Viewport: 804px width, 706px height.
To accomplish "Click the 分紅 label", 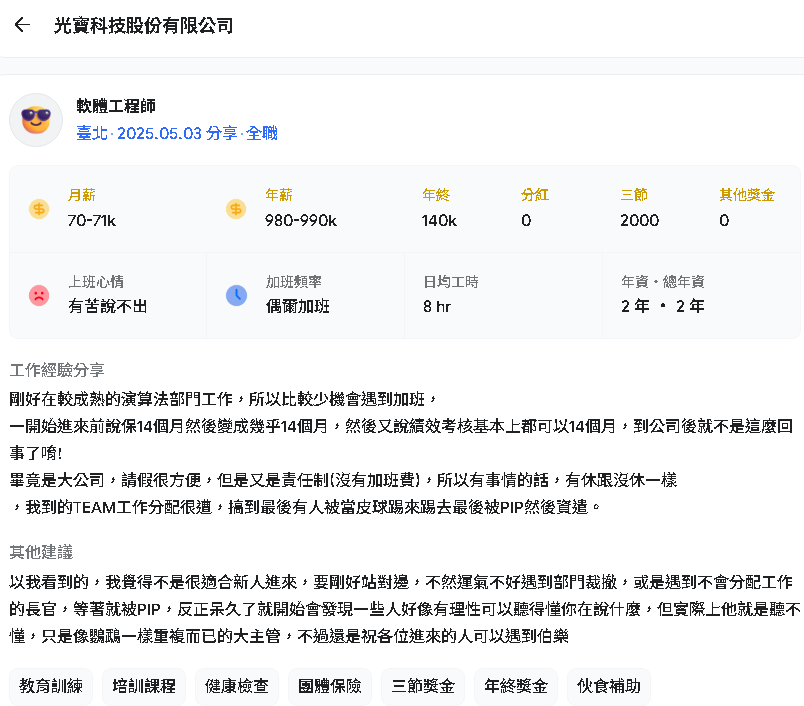I will coord(535,195).
